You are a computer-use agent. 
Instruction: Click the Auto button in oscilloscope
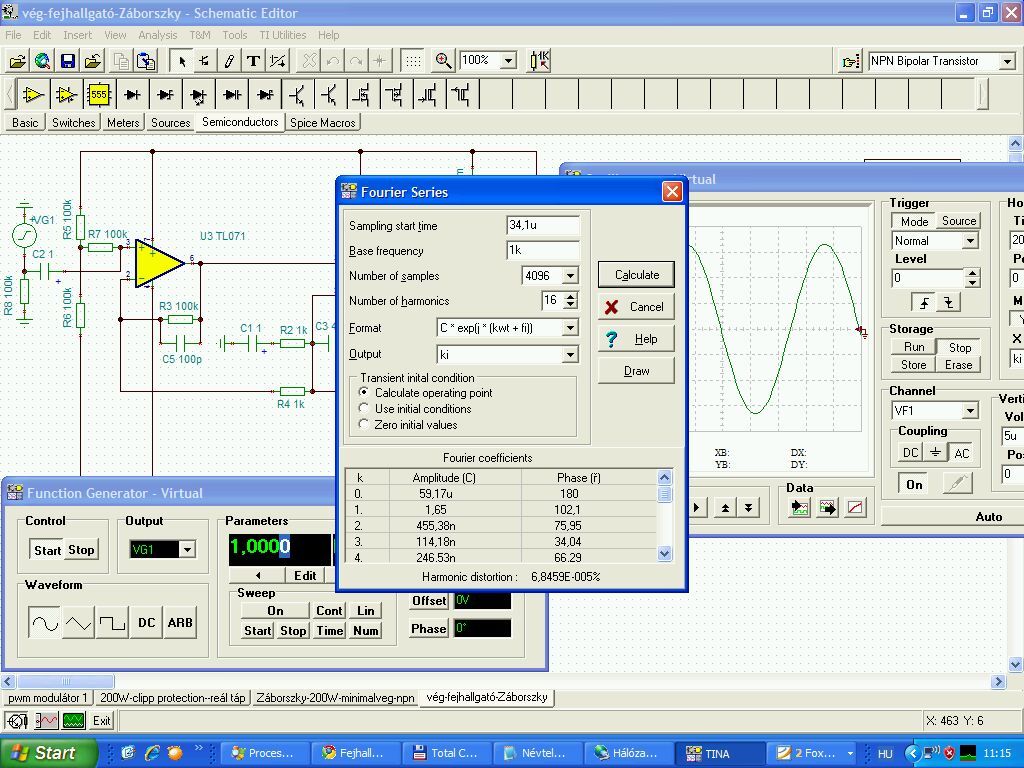(x=988, y=517)
